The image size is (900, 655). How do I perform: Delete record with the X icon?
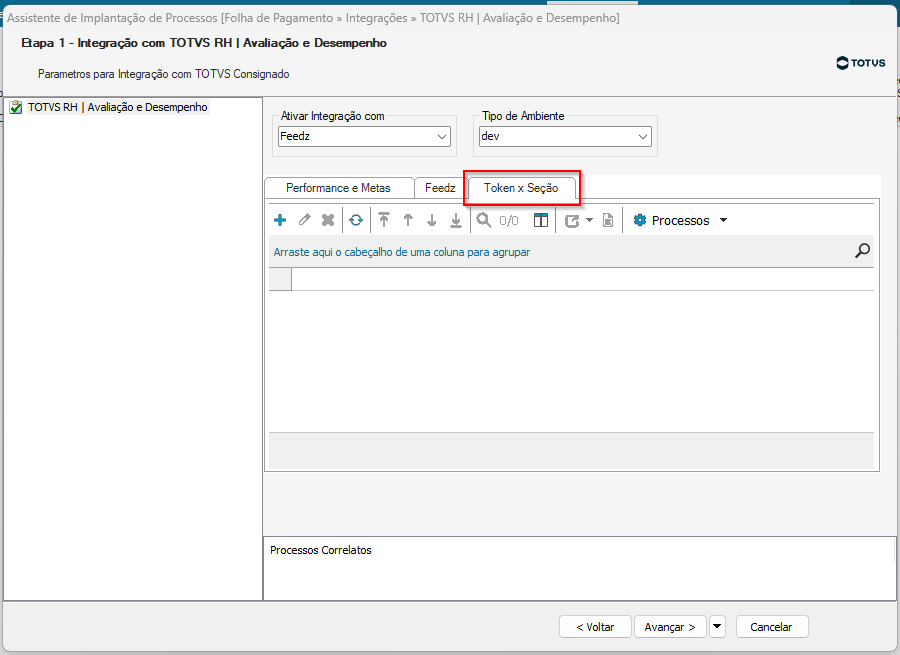click(x=328, y=220)
